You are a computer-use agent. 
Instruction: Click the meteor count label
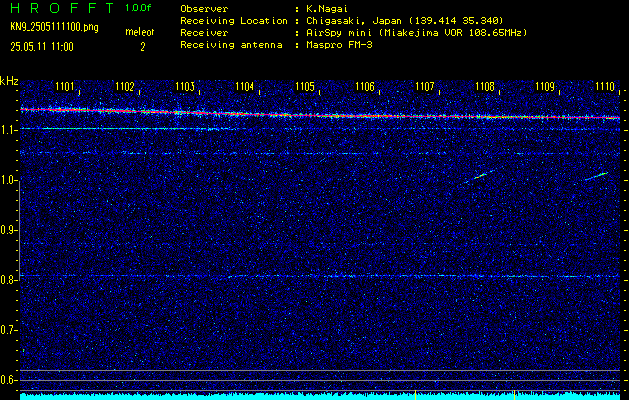click(x=140, y=32)
